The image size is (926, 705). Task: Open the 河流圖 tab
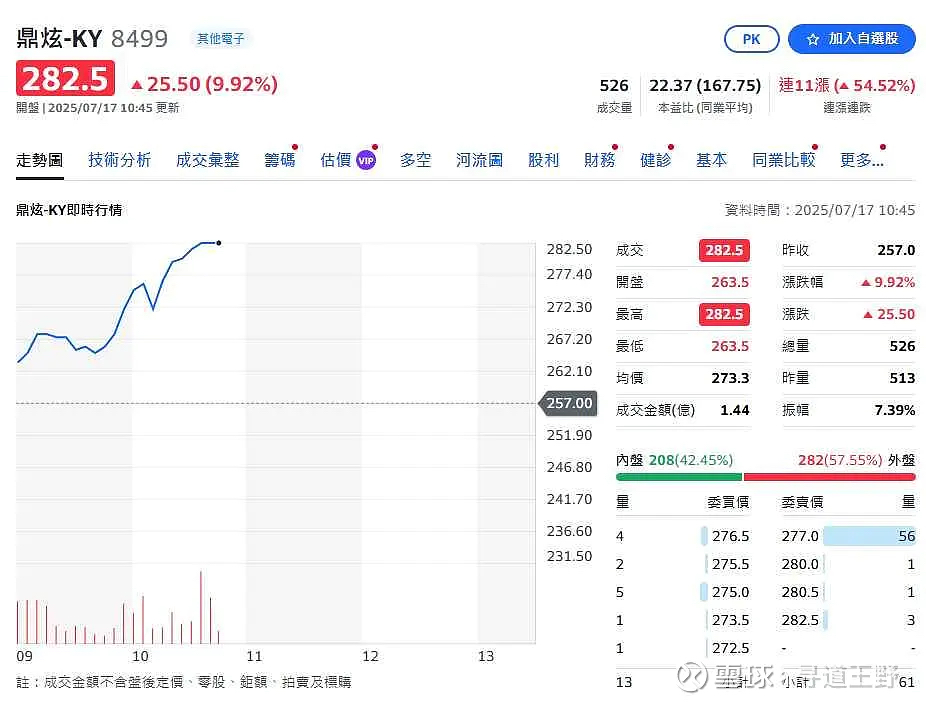coord(480,160)
